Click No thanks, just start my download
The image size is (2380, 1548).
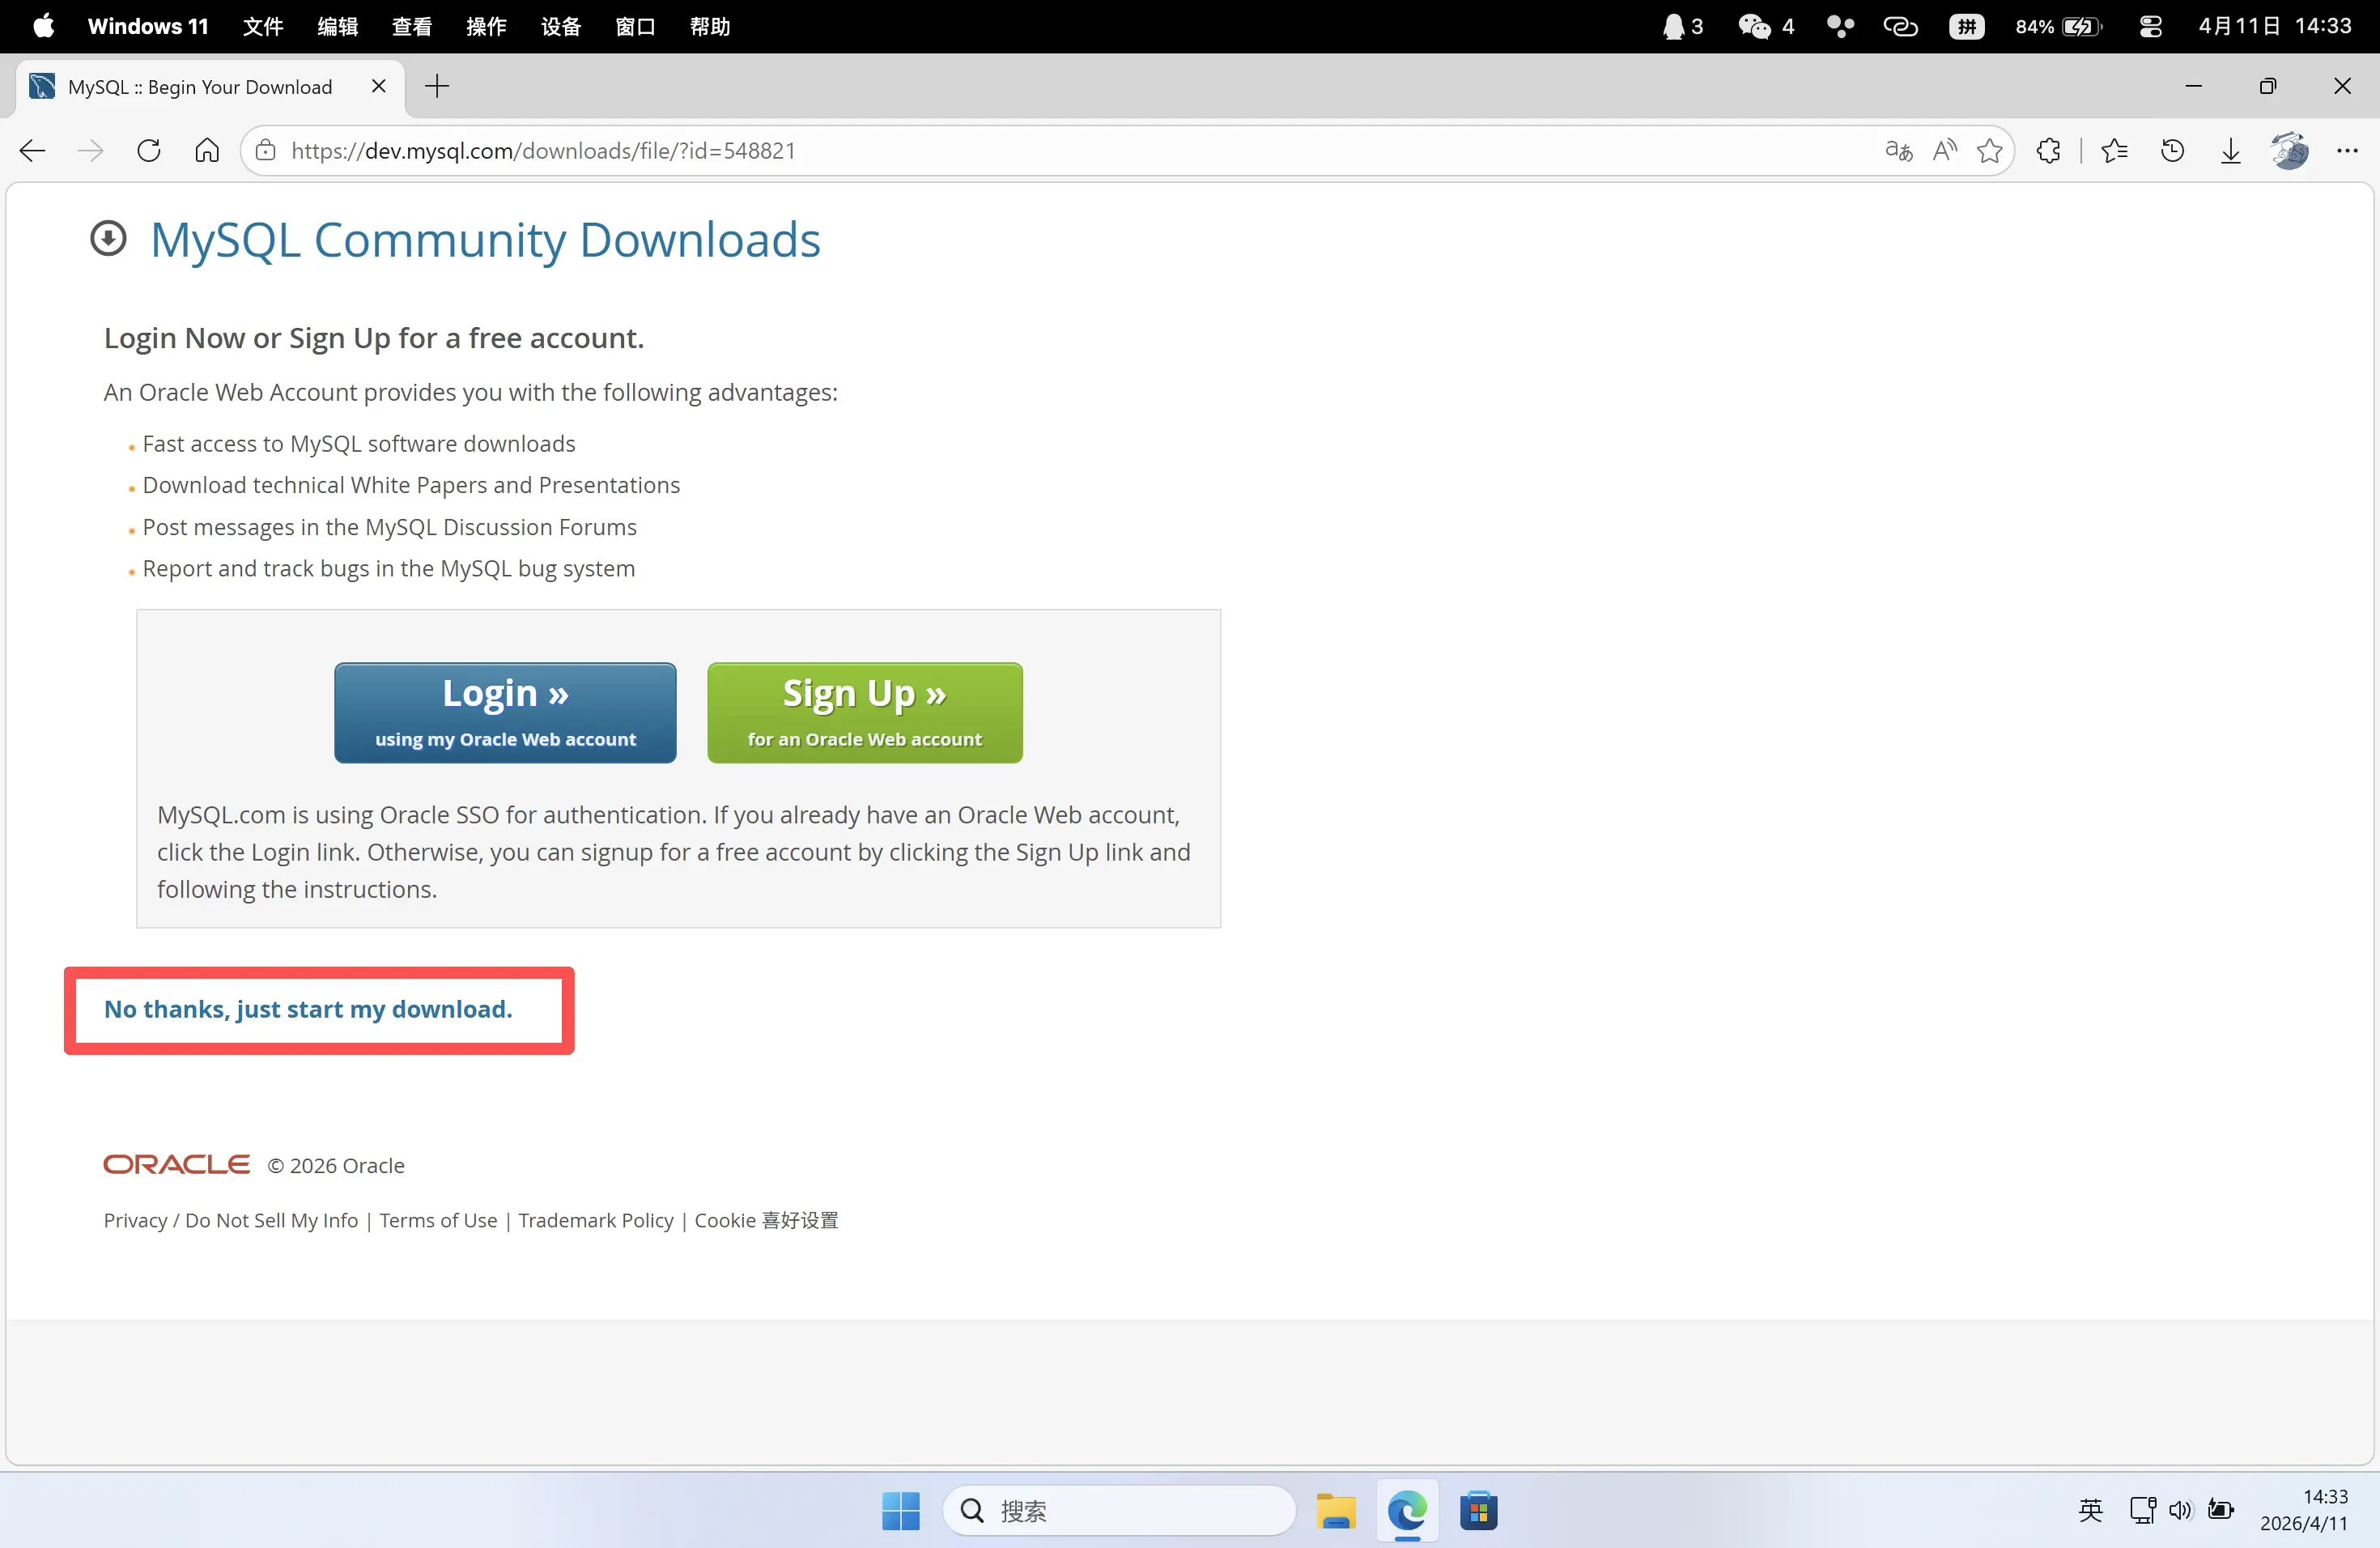pyautogui.click(x=308, y=1009)
